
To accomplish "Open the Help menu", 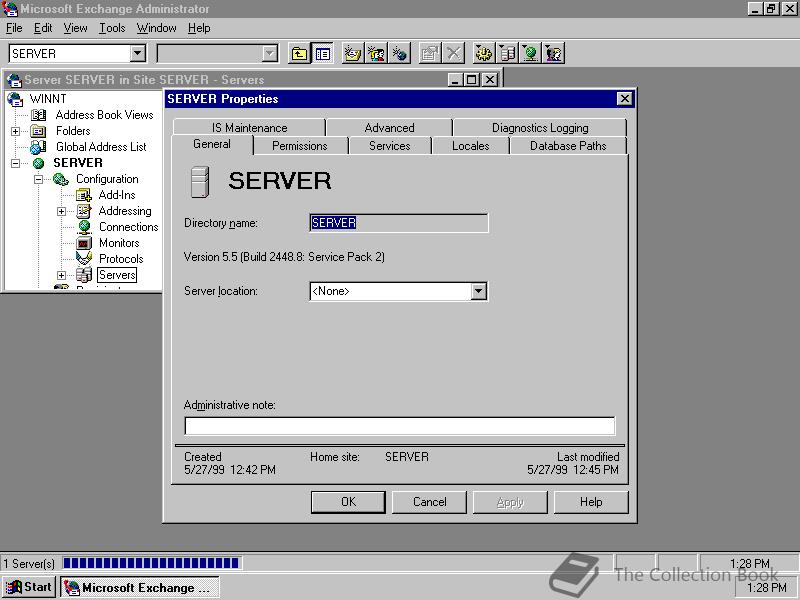I will point(199,28).
